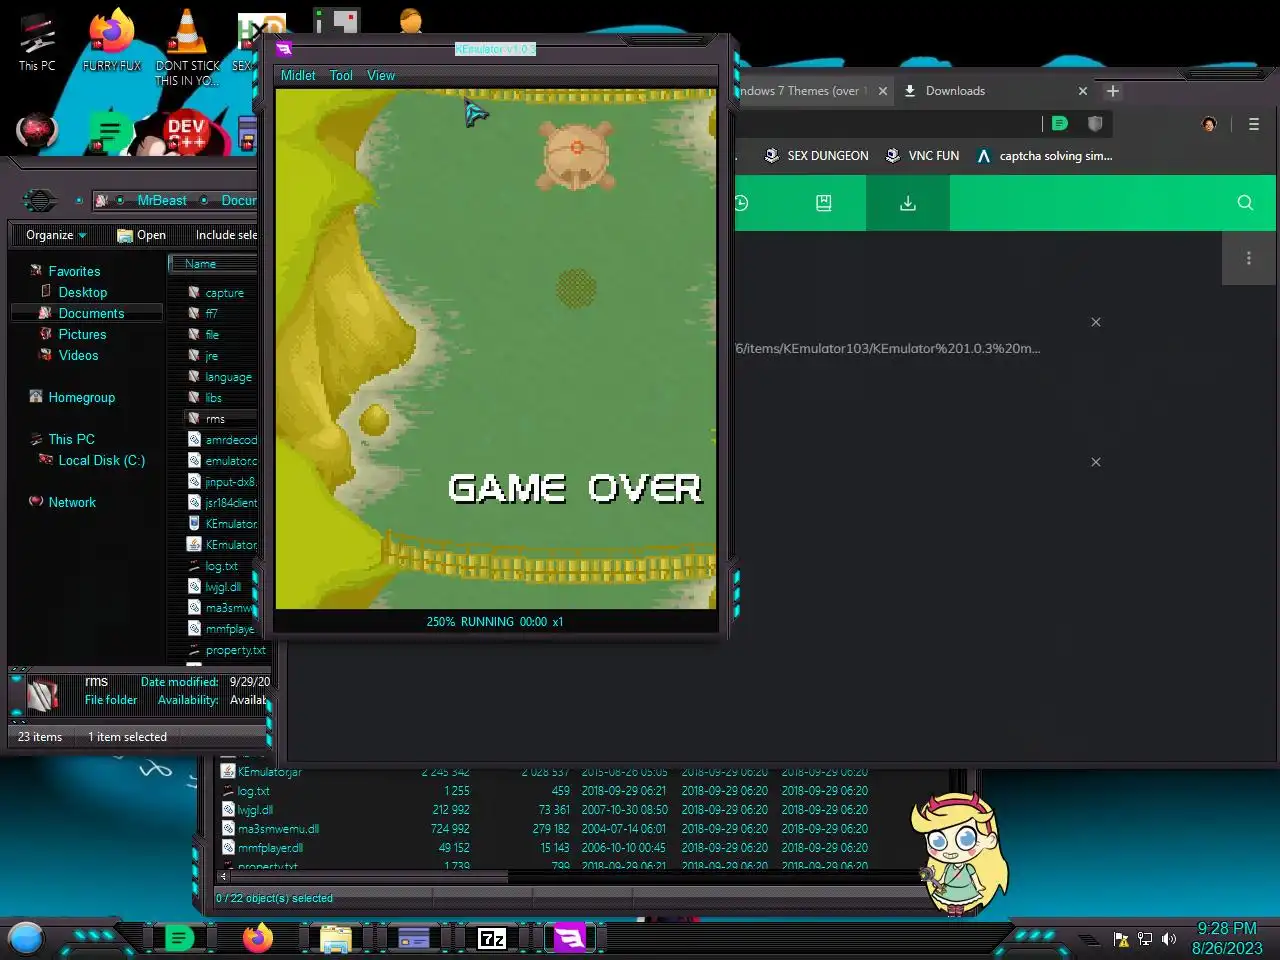Select Local Disk (C:) in navigation pane
This screenshot has width=1280, height=960.
coord(101,460)
